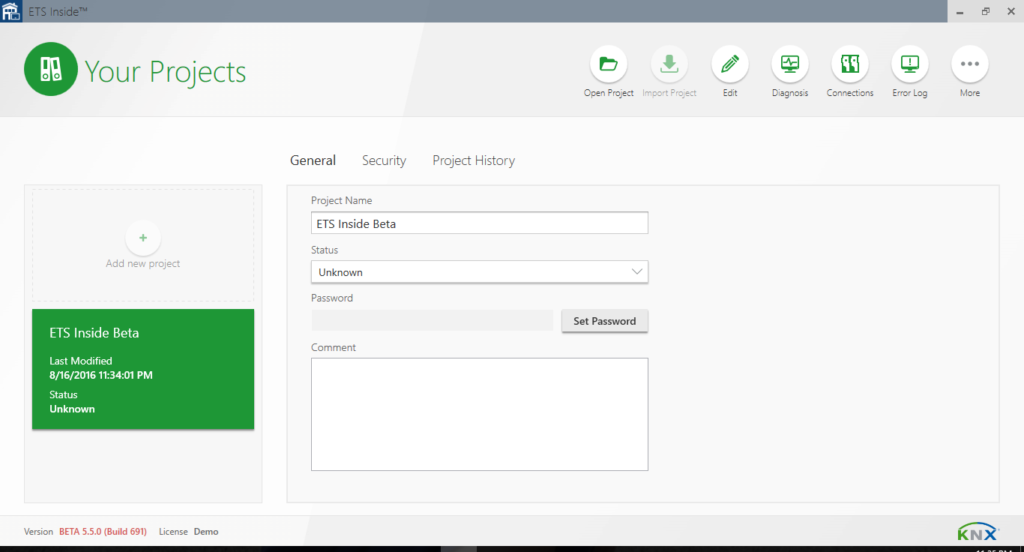Click the Edit pencil icon

729,64
